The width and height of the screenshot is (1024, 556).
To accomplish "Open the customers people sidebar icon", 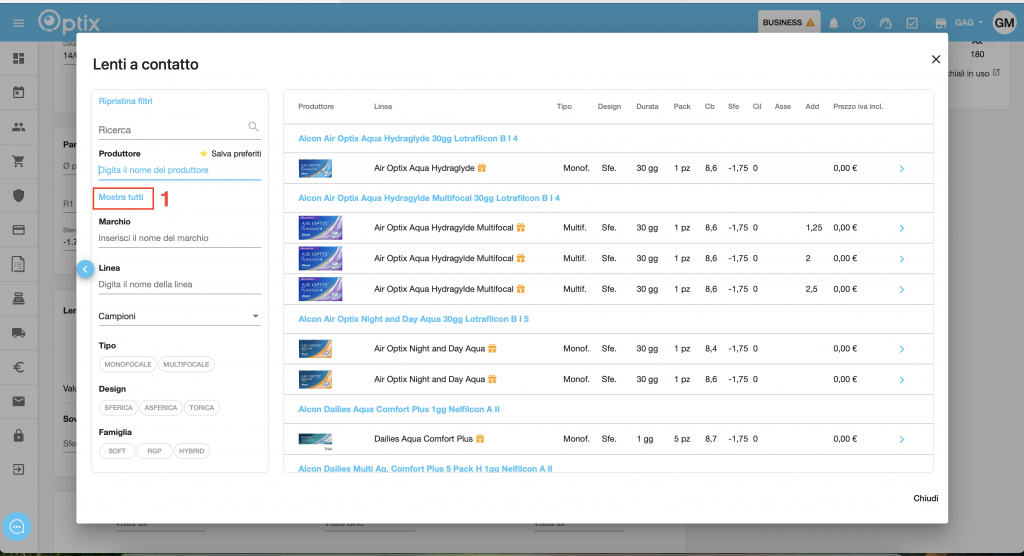I will click(18, 127).
